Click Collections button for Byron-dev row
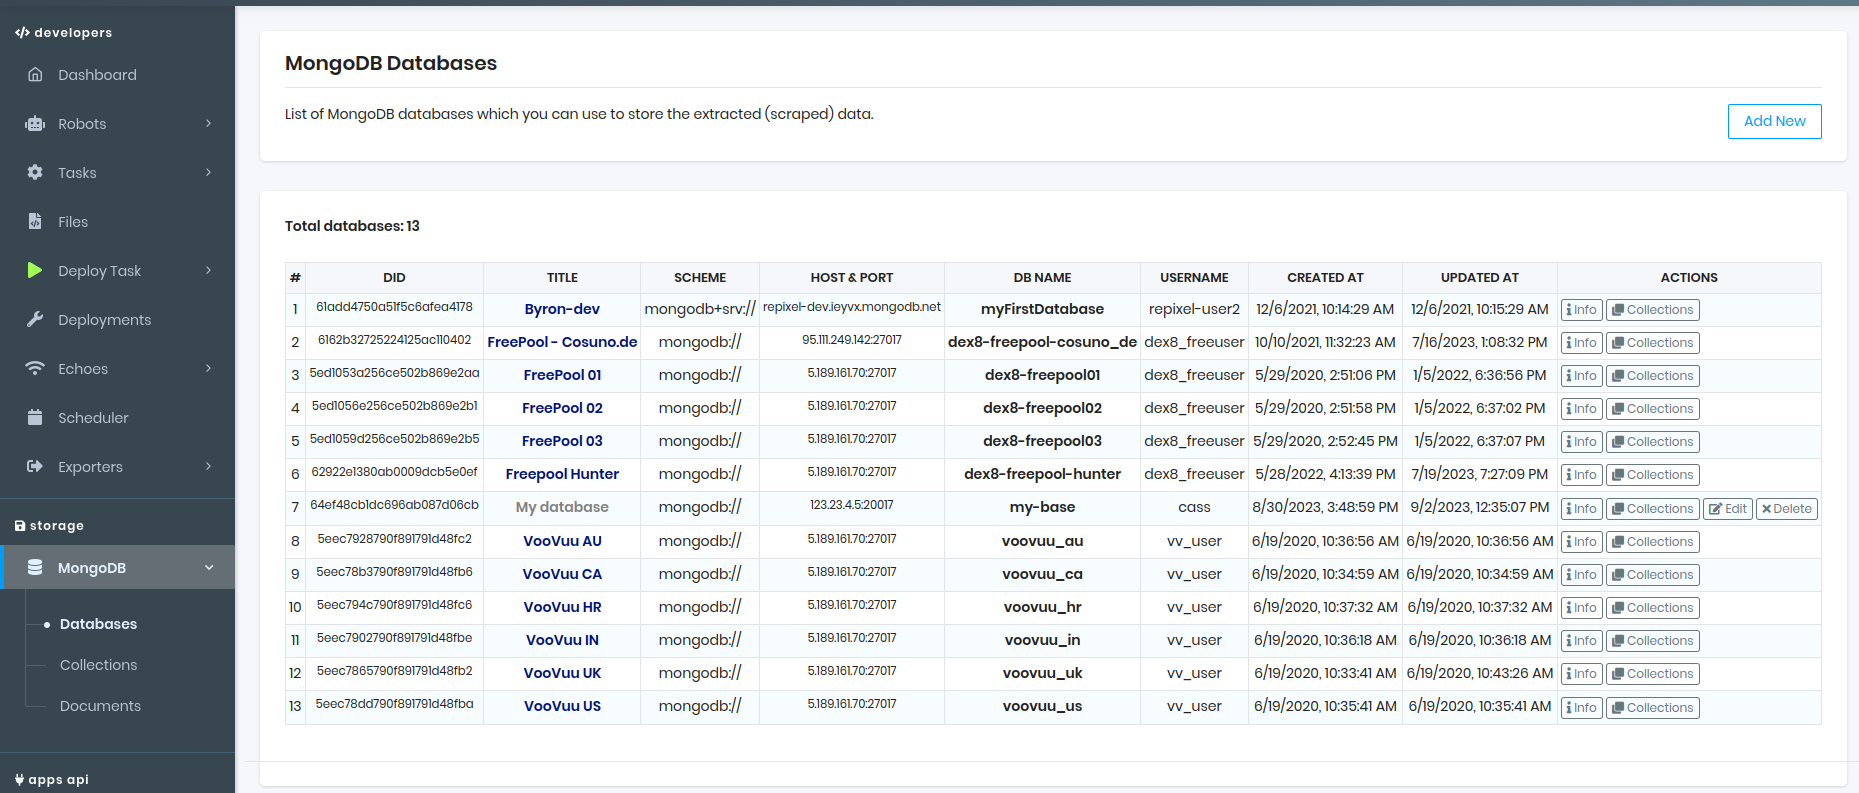Screen dimensions: 1859x793 pyautogui.click(x=1652, y=310)
